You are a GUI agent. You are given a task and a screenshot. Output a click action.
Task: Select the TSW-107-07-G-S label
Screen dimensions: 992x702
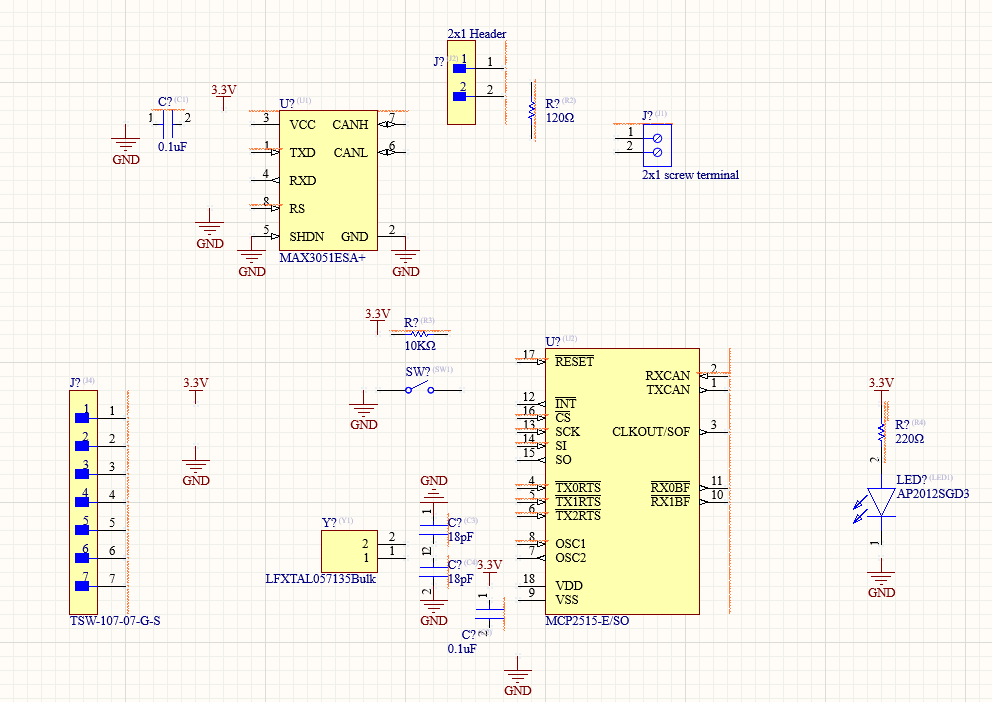click(x=115, y=620)
